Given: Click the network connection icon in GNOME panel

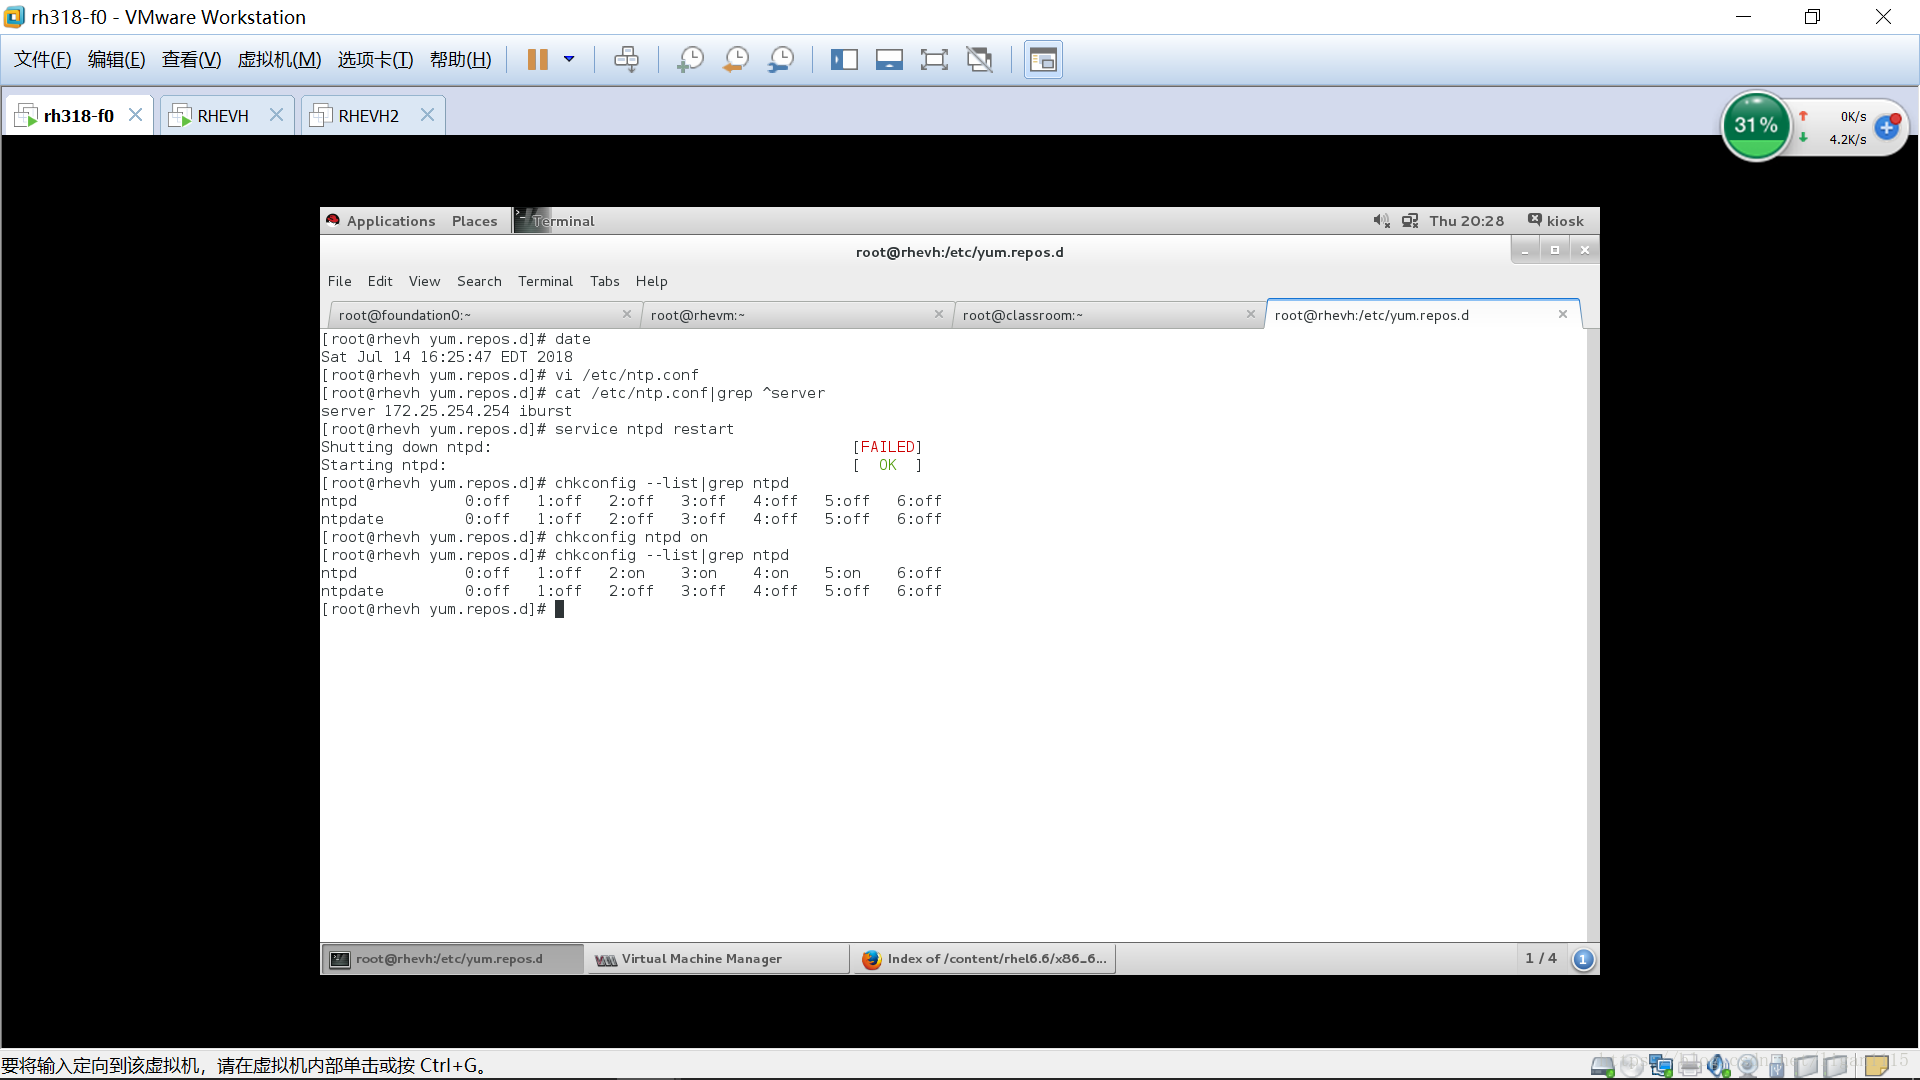Looking at the screenshot, I should pyautogui.click(x=1410, y=221).
